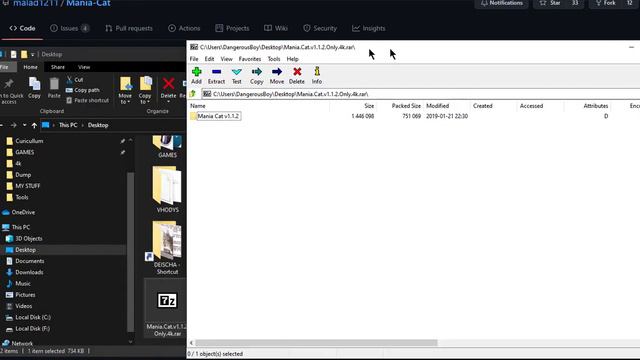Sort by the Accessed column header
Viewport: 640px width, 360px height.
pos(531,106)
